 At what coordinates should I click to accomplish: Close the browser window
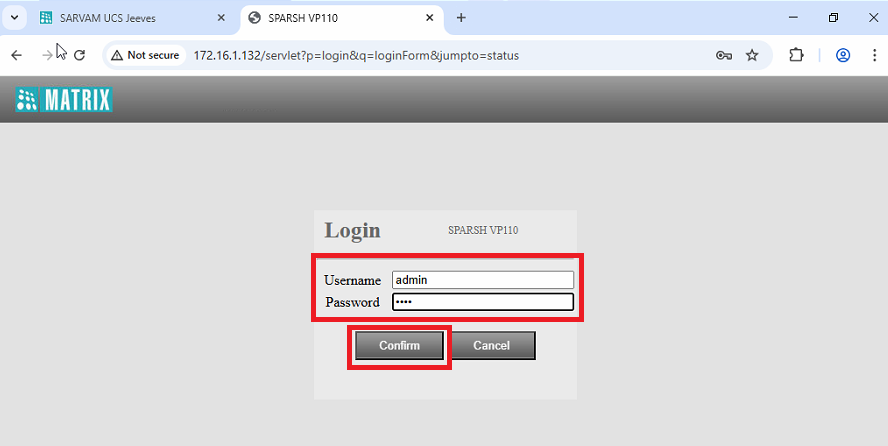pyautogui.click(x=873, y=18)
